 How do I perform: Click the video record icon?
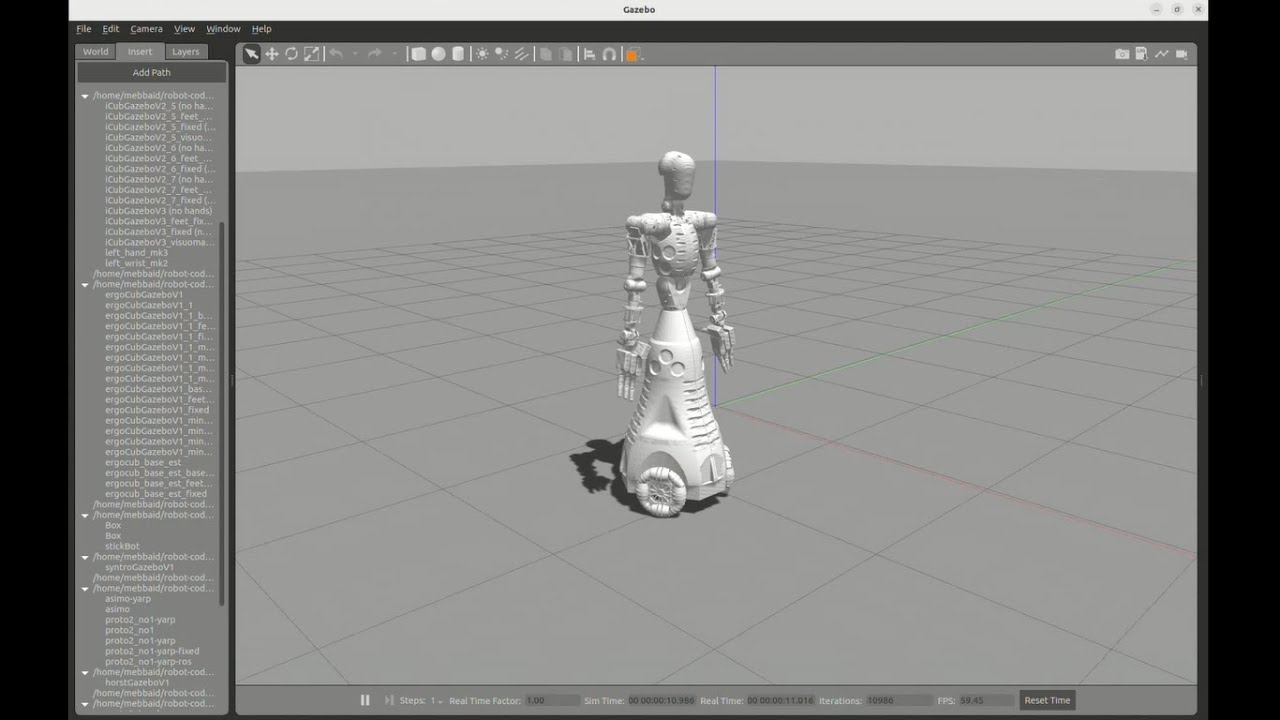[x=1181, y=54]
